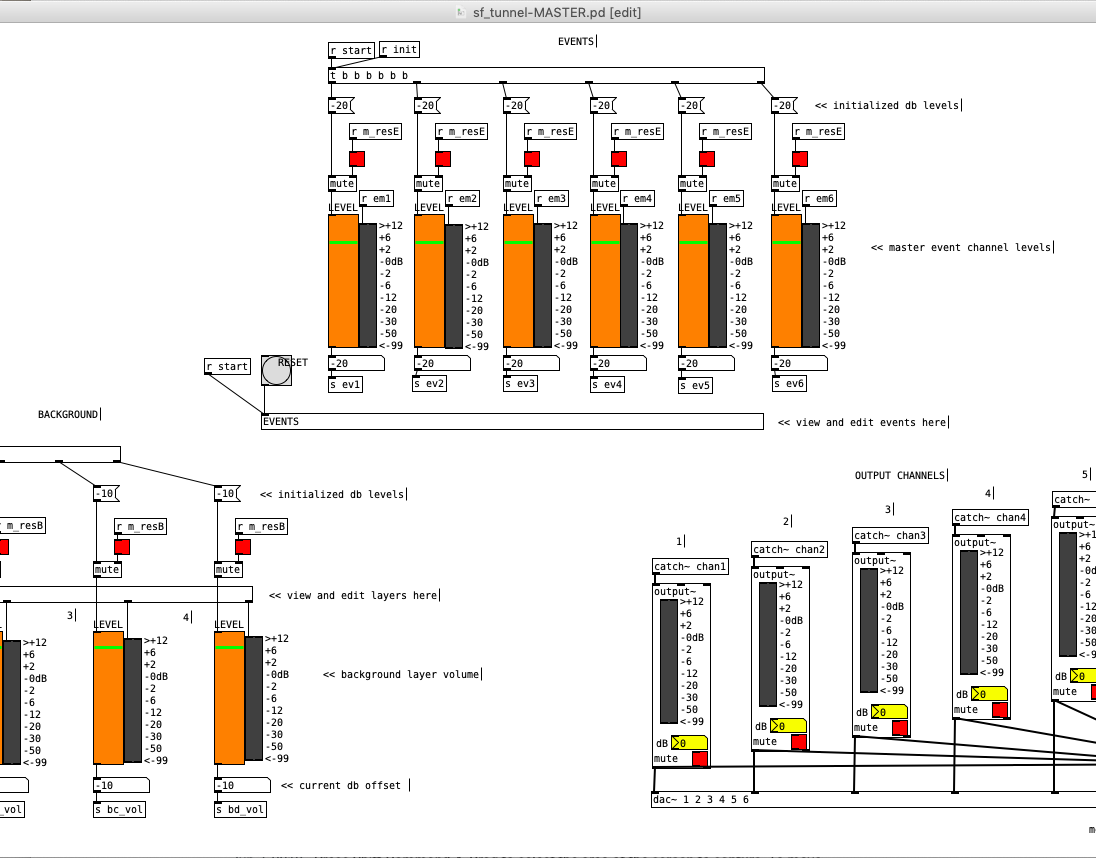Click the 'catch~ chan3' object
Screen dimensions: 1096x858
[890, 535]
